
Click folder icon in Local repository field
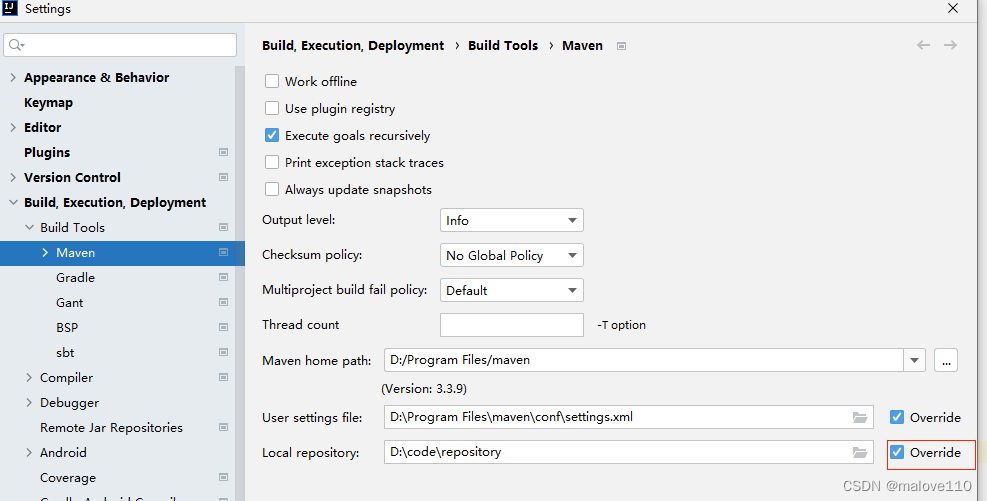click(860, 453)
